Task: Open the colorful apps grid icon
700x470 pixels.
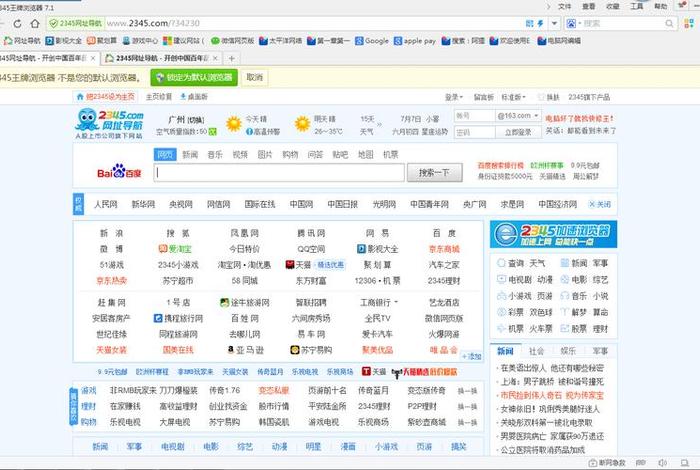Action: 689,23
